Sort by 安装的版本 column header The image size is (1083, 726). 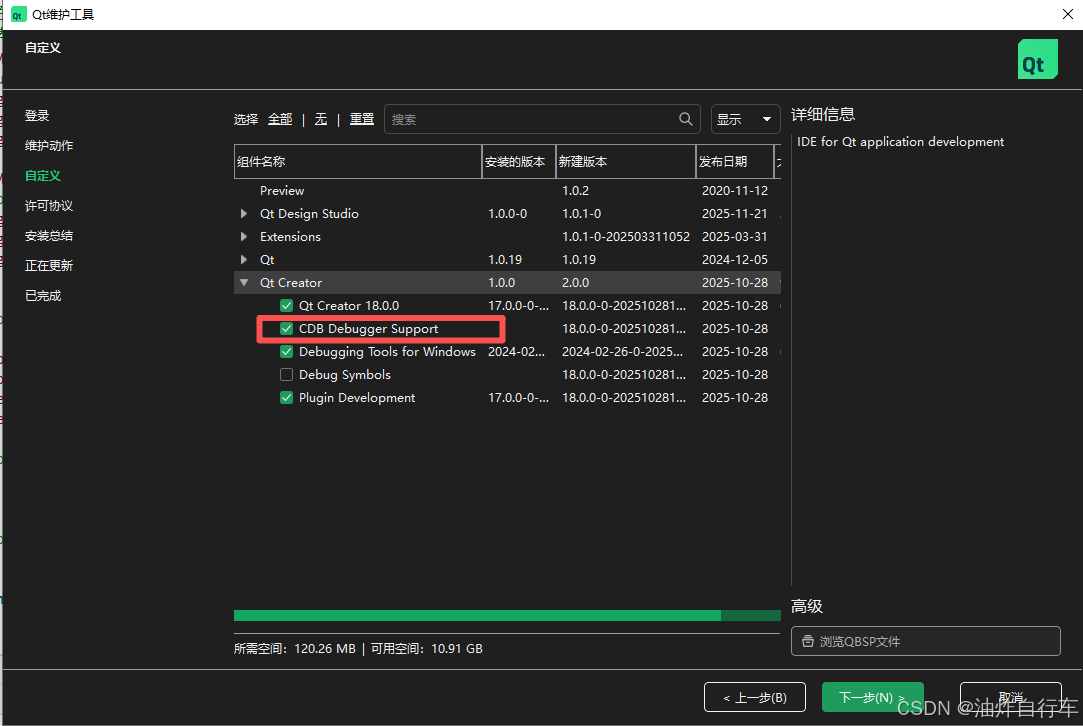tap(519, 162)
